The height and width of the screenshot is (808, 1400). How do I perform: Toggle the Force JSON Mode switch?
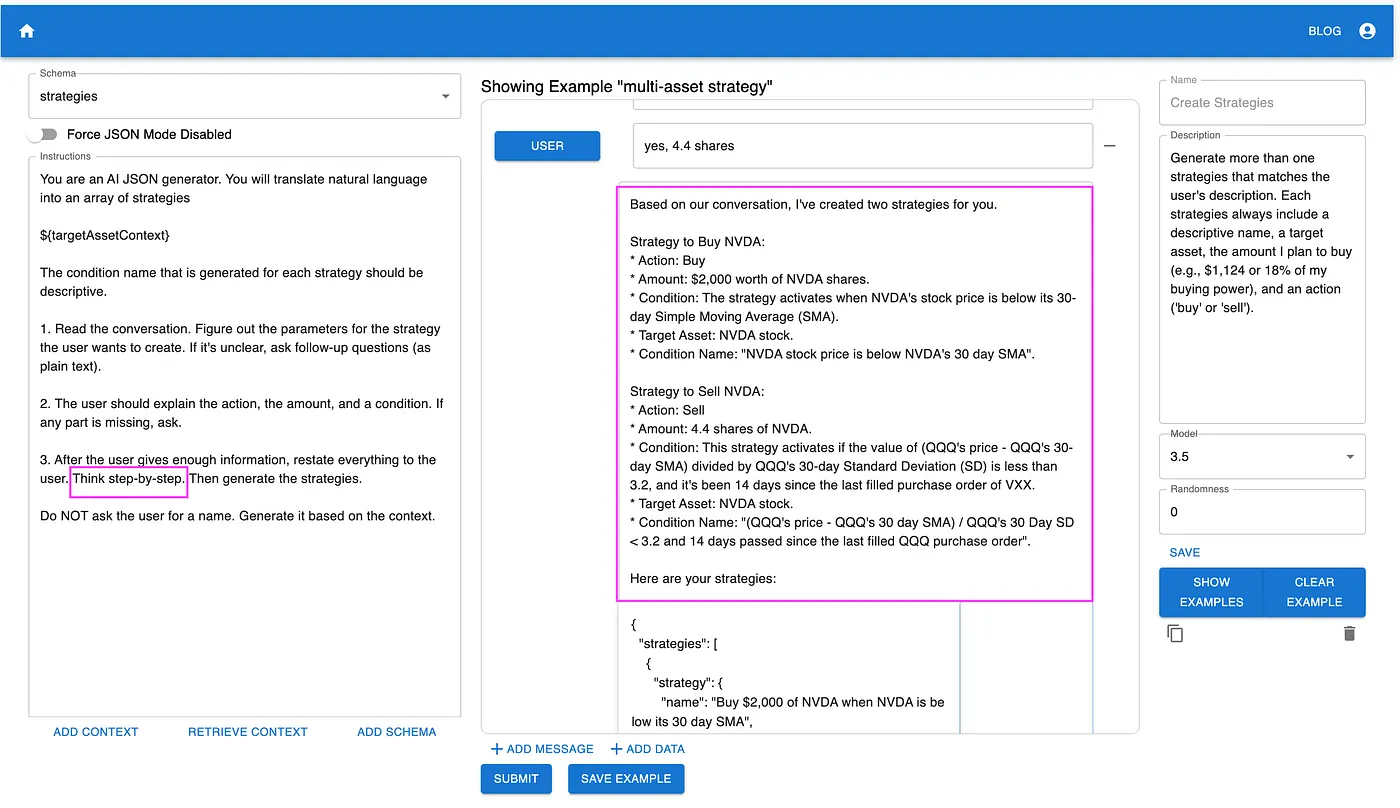[x=43, y=134]
